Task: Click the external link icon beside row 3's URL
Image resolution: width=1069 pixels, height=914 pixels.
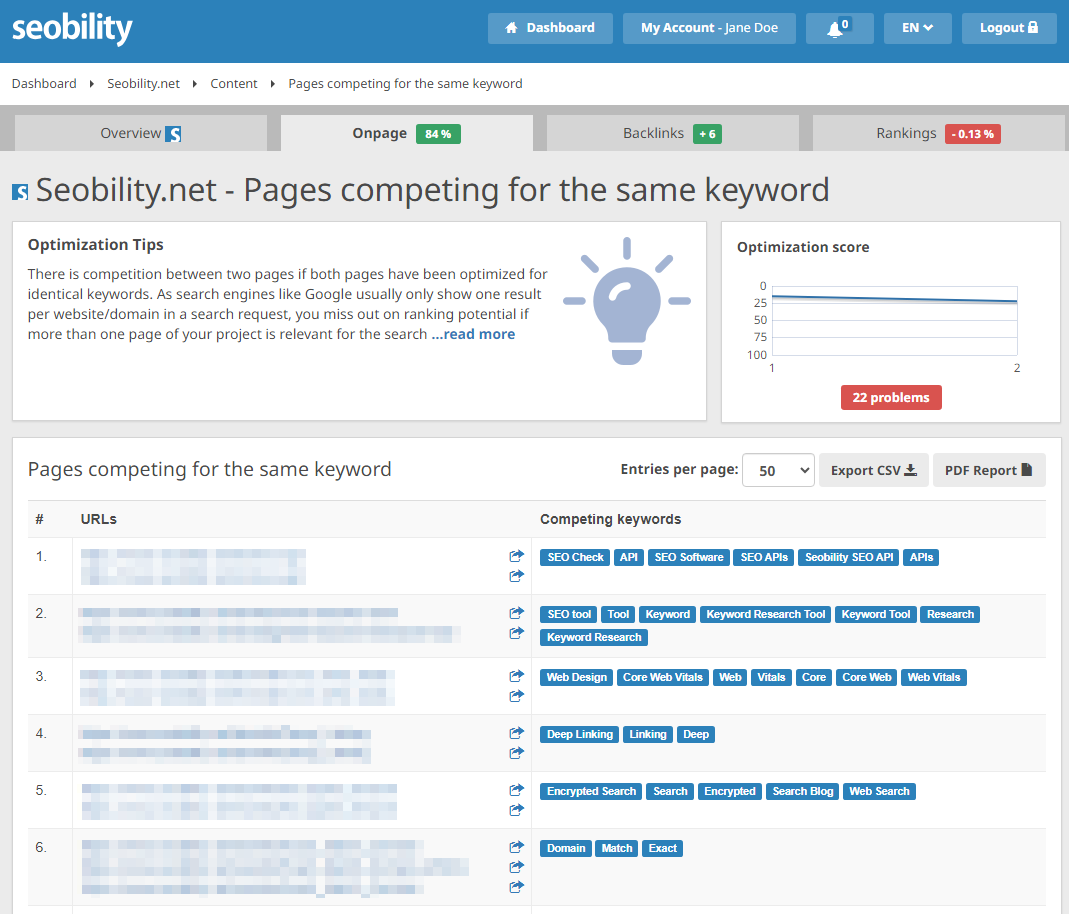Action: (516, 675)
